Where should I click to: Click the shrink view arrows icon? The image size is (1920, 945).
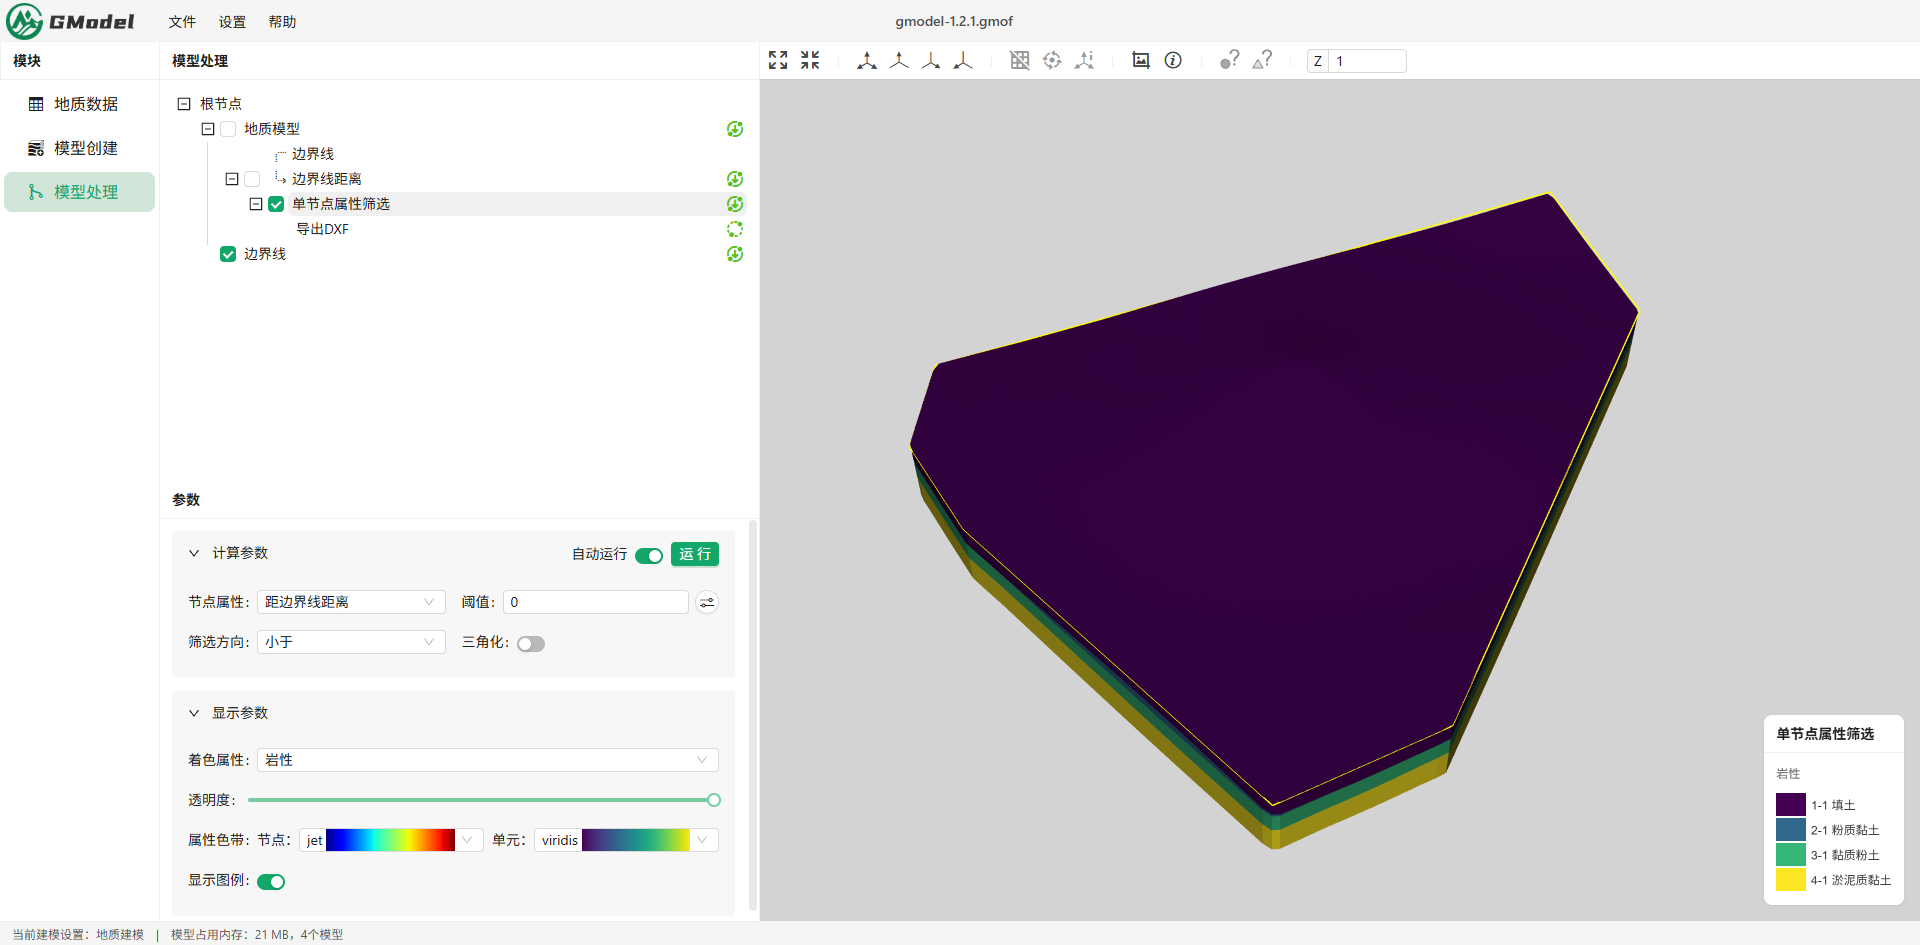pos(810,60)
